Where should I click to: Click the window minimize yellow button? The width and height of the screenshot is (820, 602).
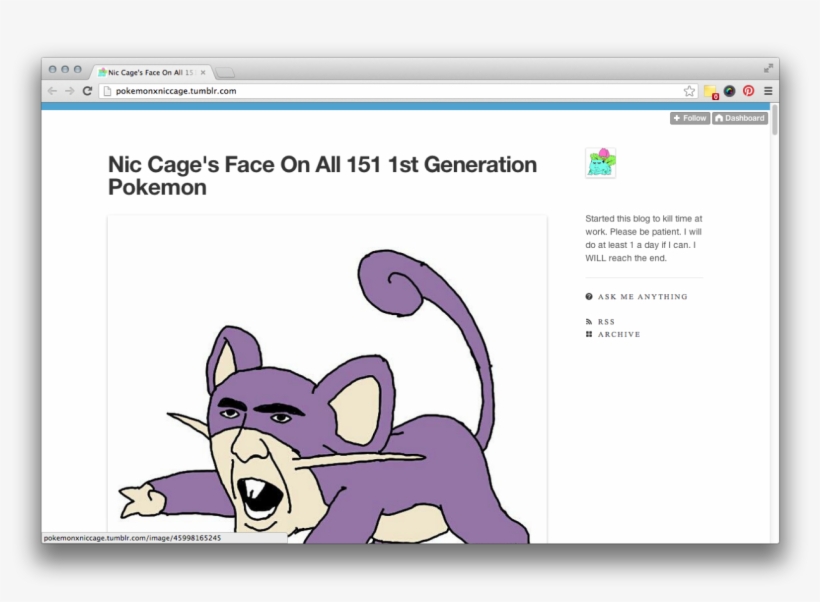pyautogui.click(x=65, y=69)
